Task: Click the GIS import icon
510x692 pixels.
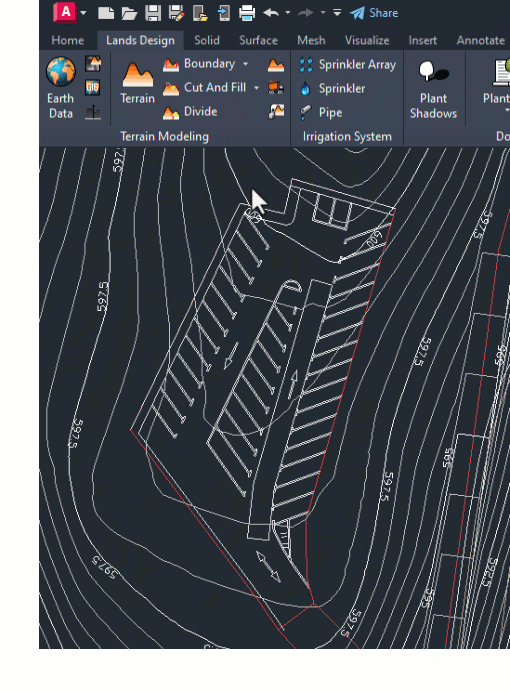Action: [93, 88]
